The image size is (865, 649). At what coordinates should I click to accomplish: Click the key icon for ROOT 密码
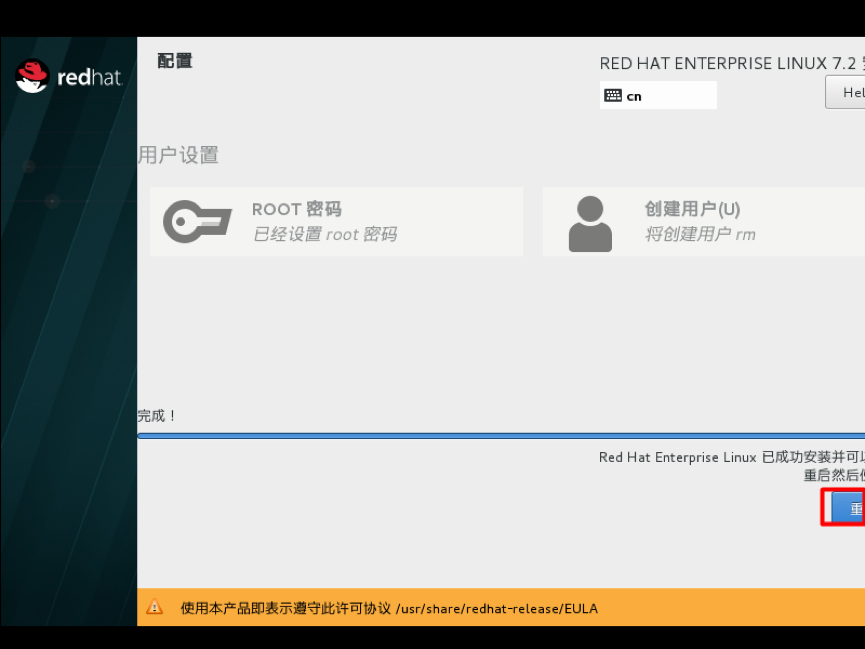click(x=197, y=221)
